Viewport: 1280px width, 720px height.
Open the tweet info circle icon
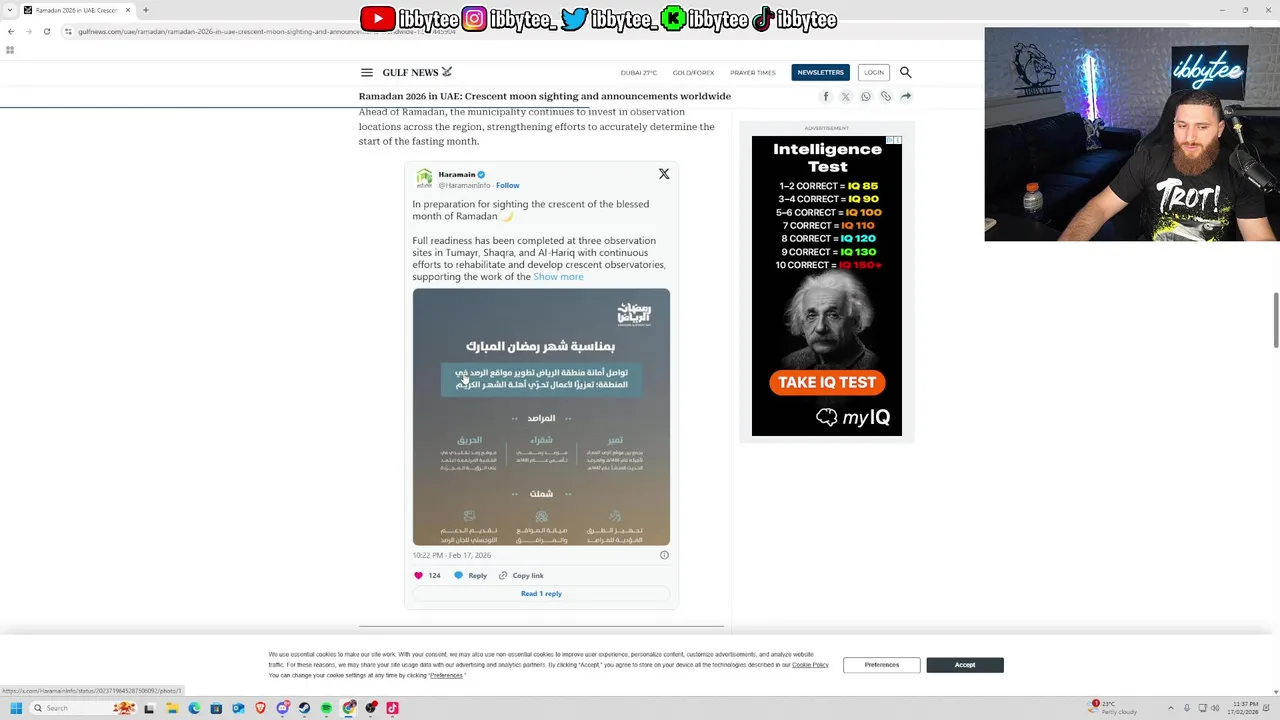664,555
